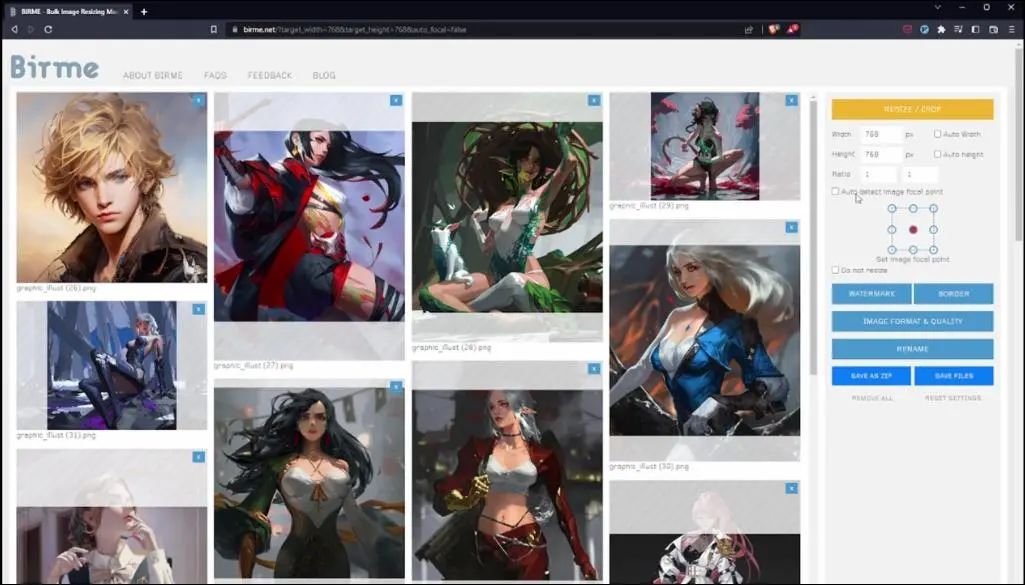
Task: Click the Birme logo
Action: point(55,67)
